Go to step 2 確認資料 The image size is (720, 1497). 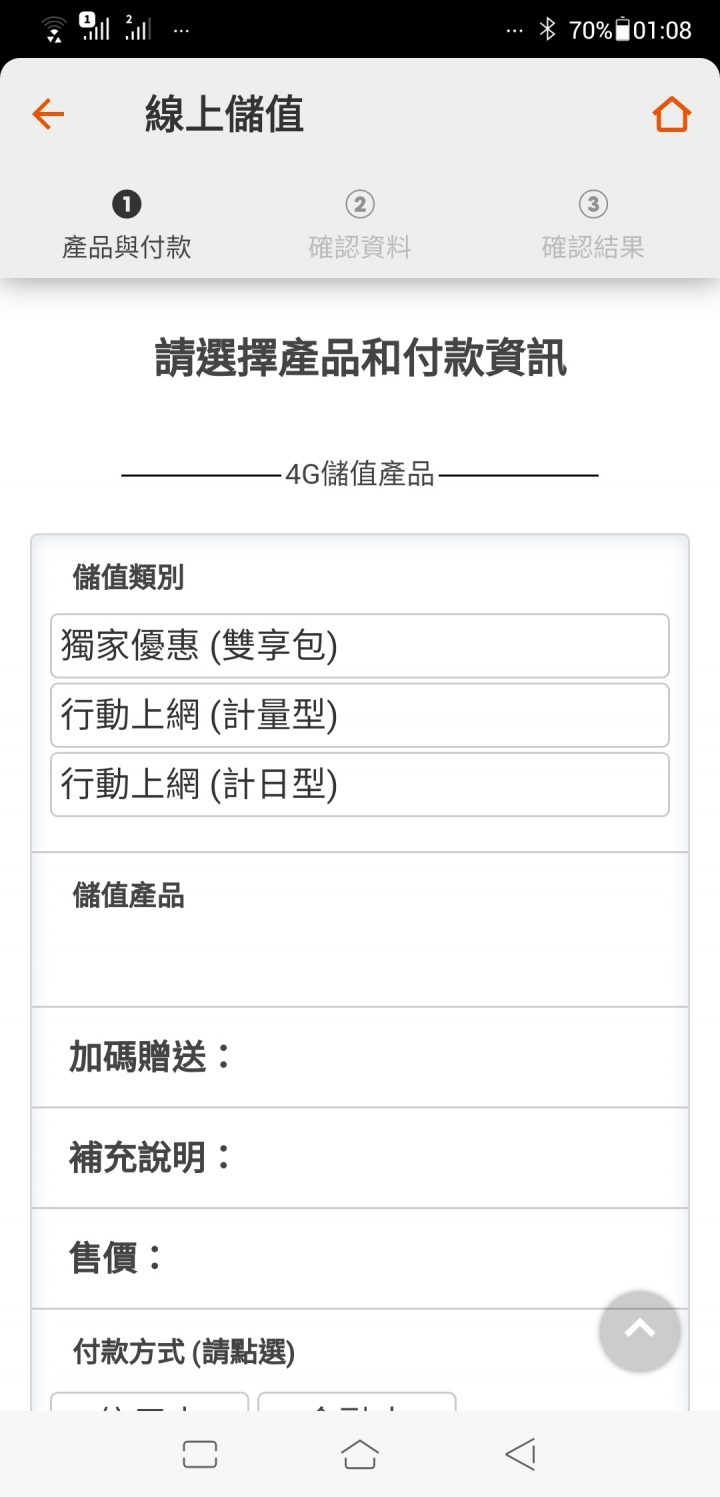pos(360,226)
